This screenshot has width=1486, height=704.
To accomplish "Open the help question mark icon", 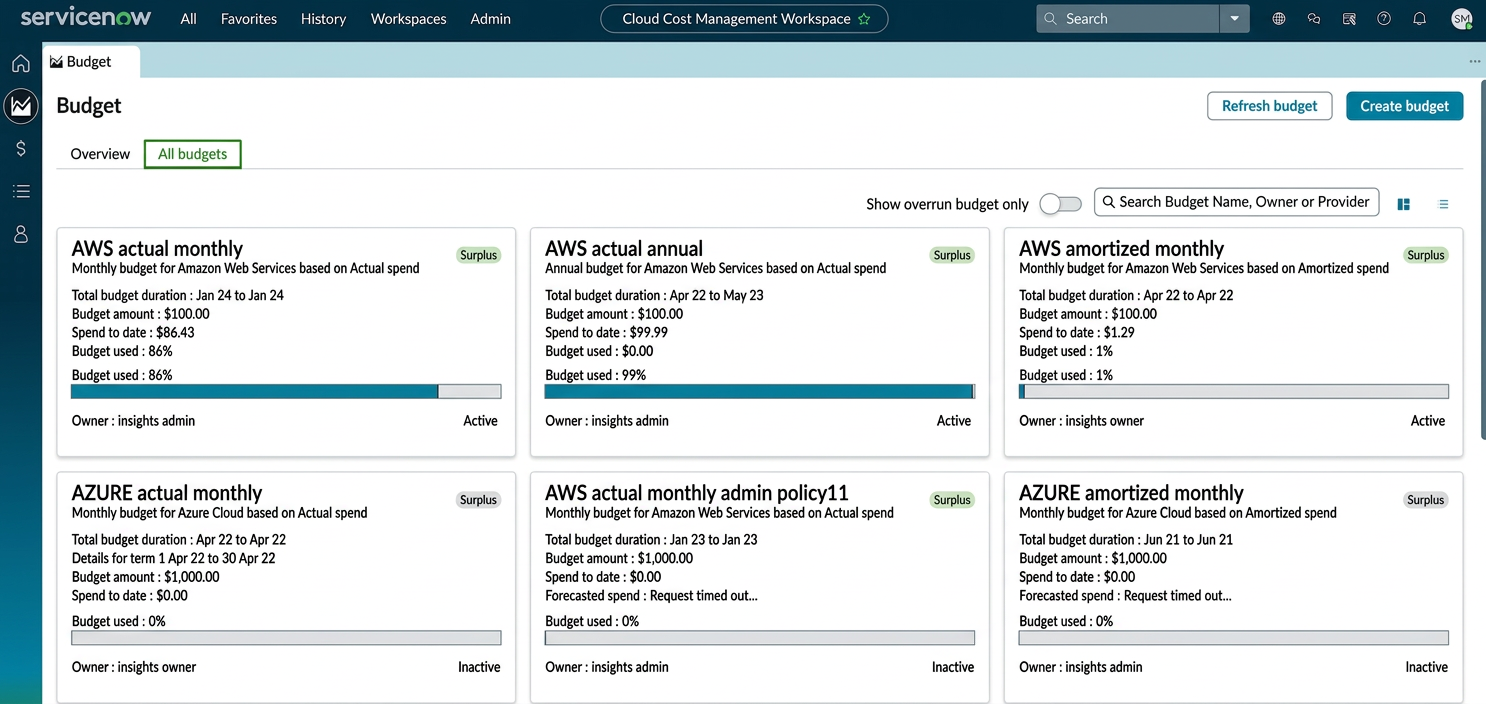I will coord(1384,18).
